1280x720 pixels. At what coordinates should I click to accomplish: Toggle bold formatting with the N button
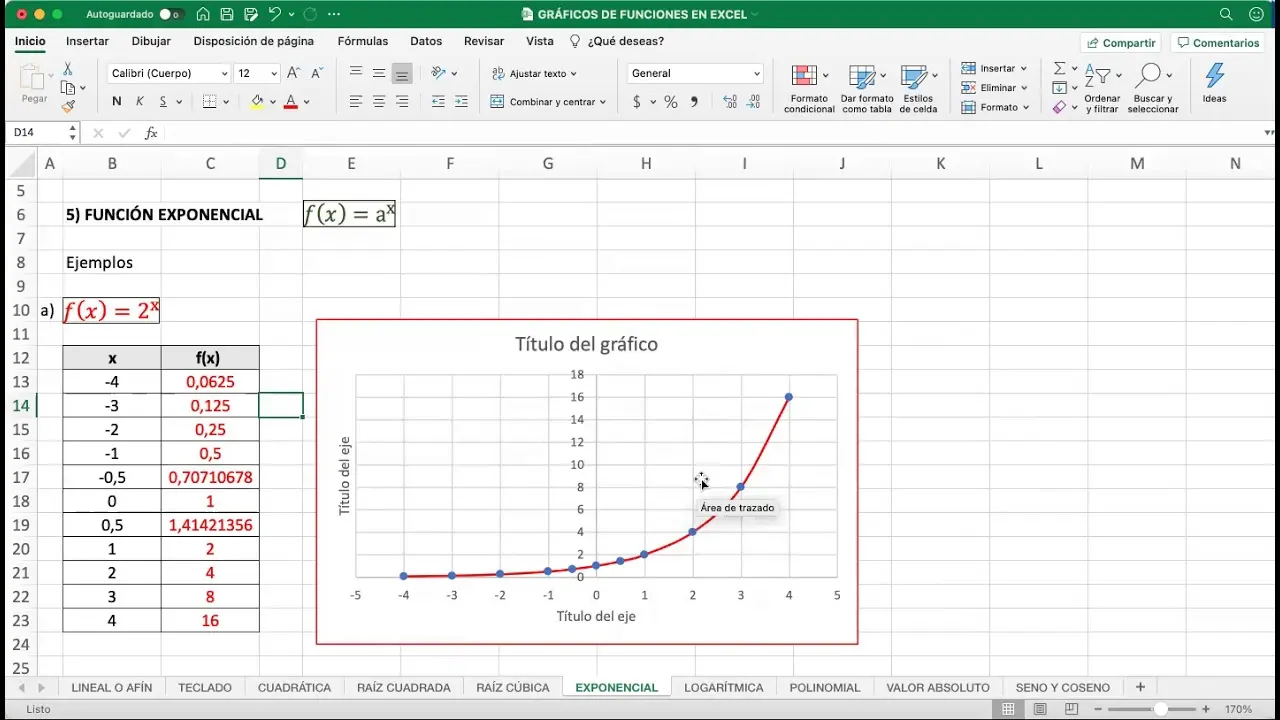coord(117,102)
